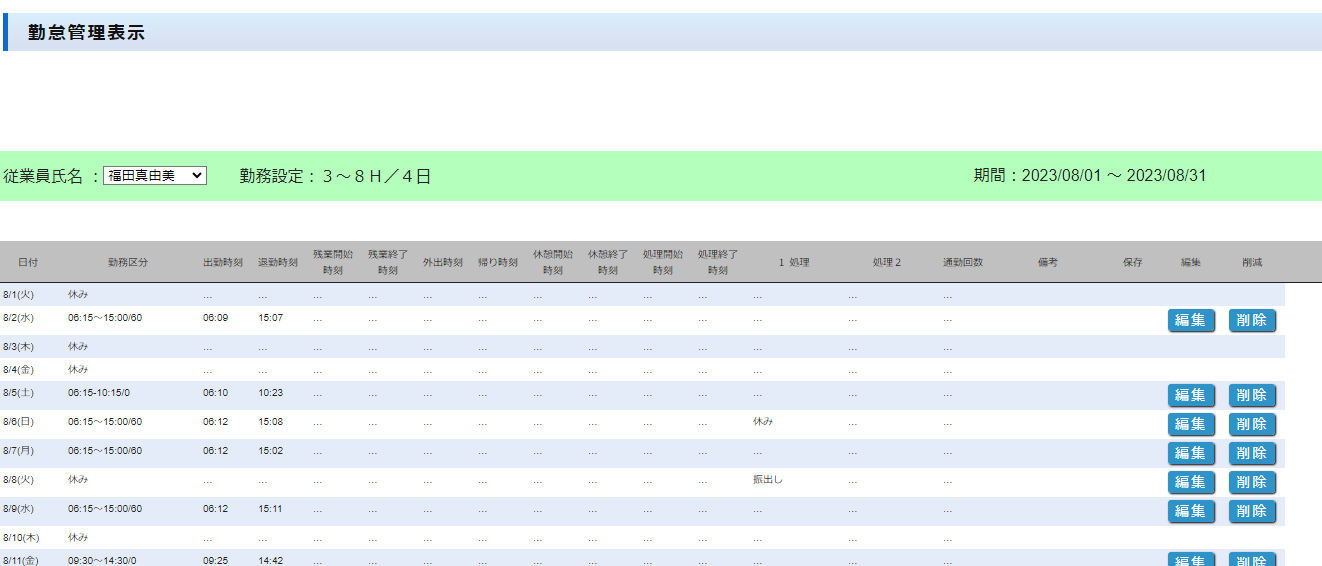Edit the 8/5(土) attendance record
Viewport: 1322px width, 566px height.
(1191, 395)
